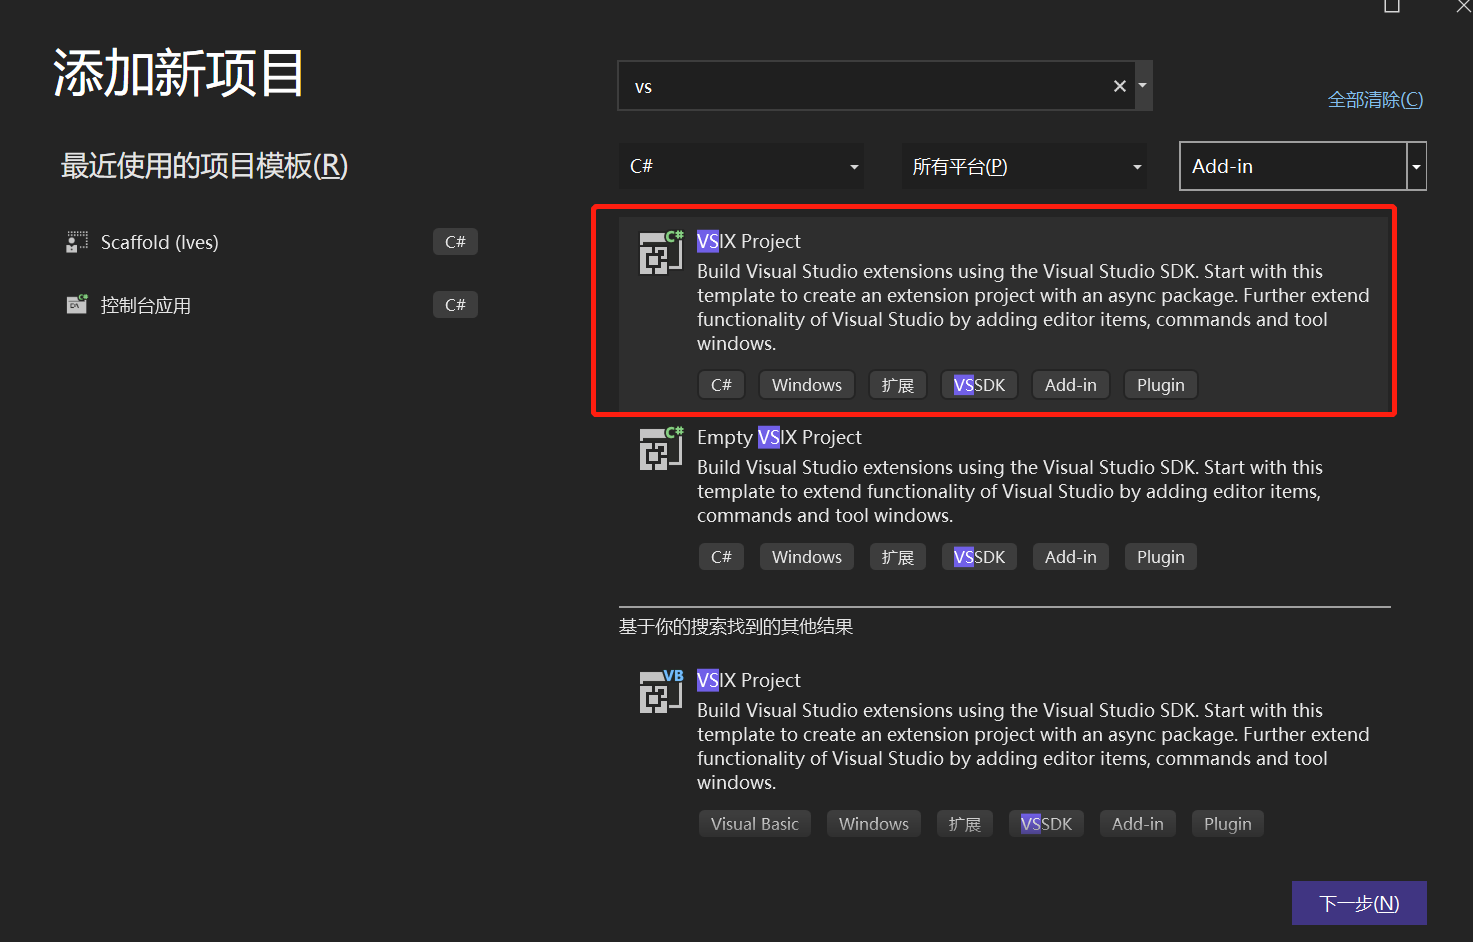Image resolution: width=1473 pixels, height=942 pixels.
Task: Click the Plugin tag under Empty VSIX Project
Action: 1161,557
